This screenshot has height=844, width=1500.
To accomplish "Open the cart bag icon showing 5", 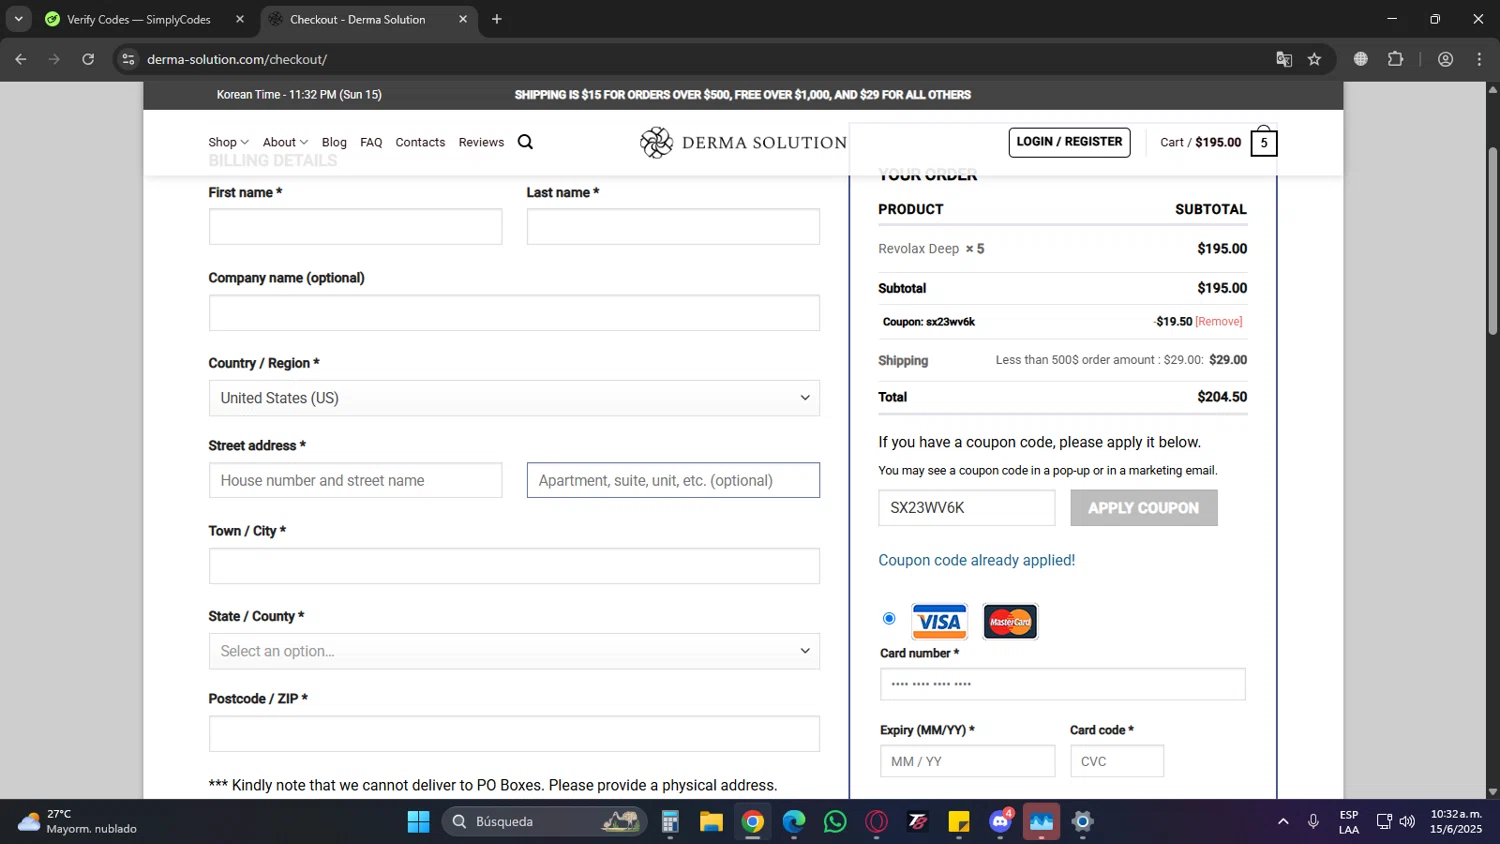I will (x=1264, y=141).
